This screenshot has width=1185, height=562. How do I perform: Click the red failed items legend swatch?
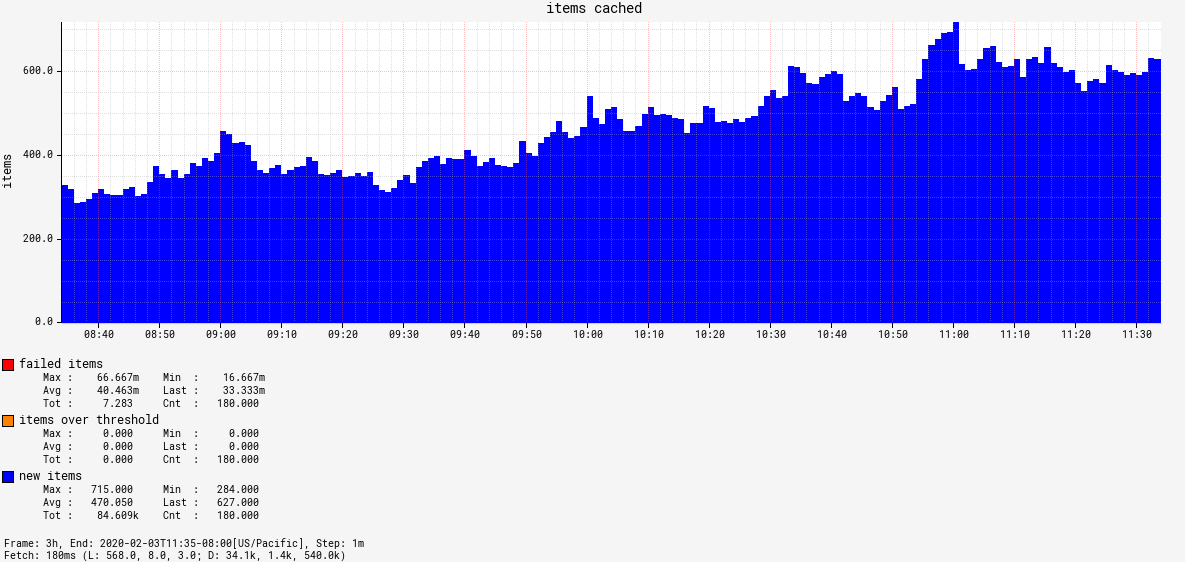(8, 364)
